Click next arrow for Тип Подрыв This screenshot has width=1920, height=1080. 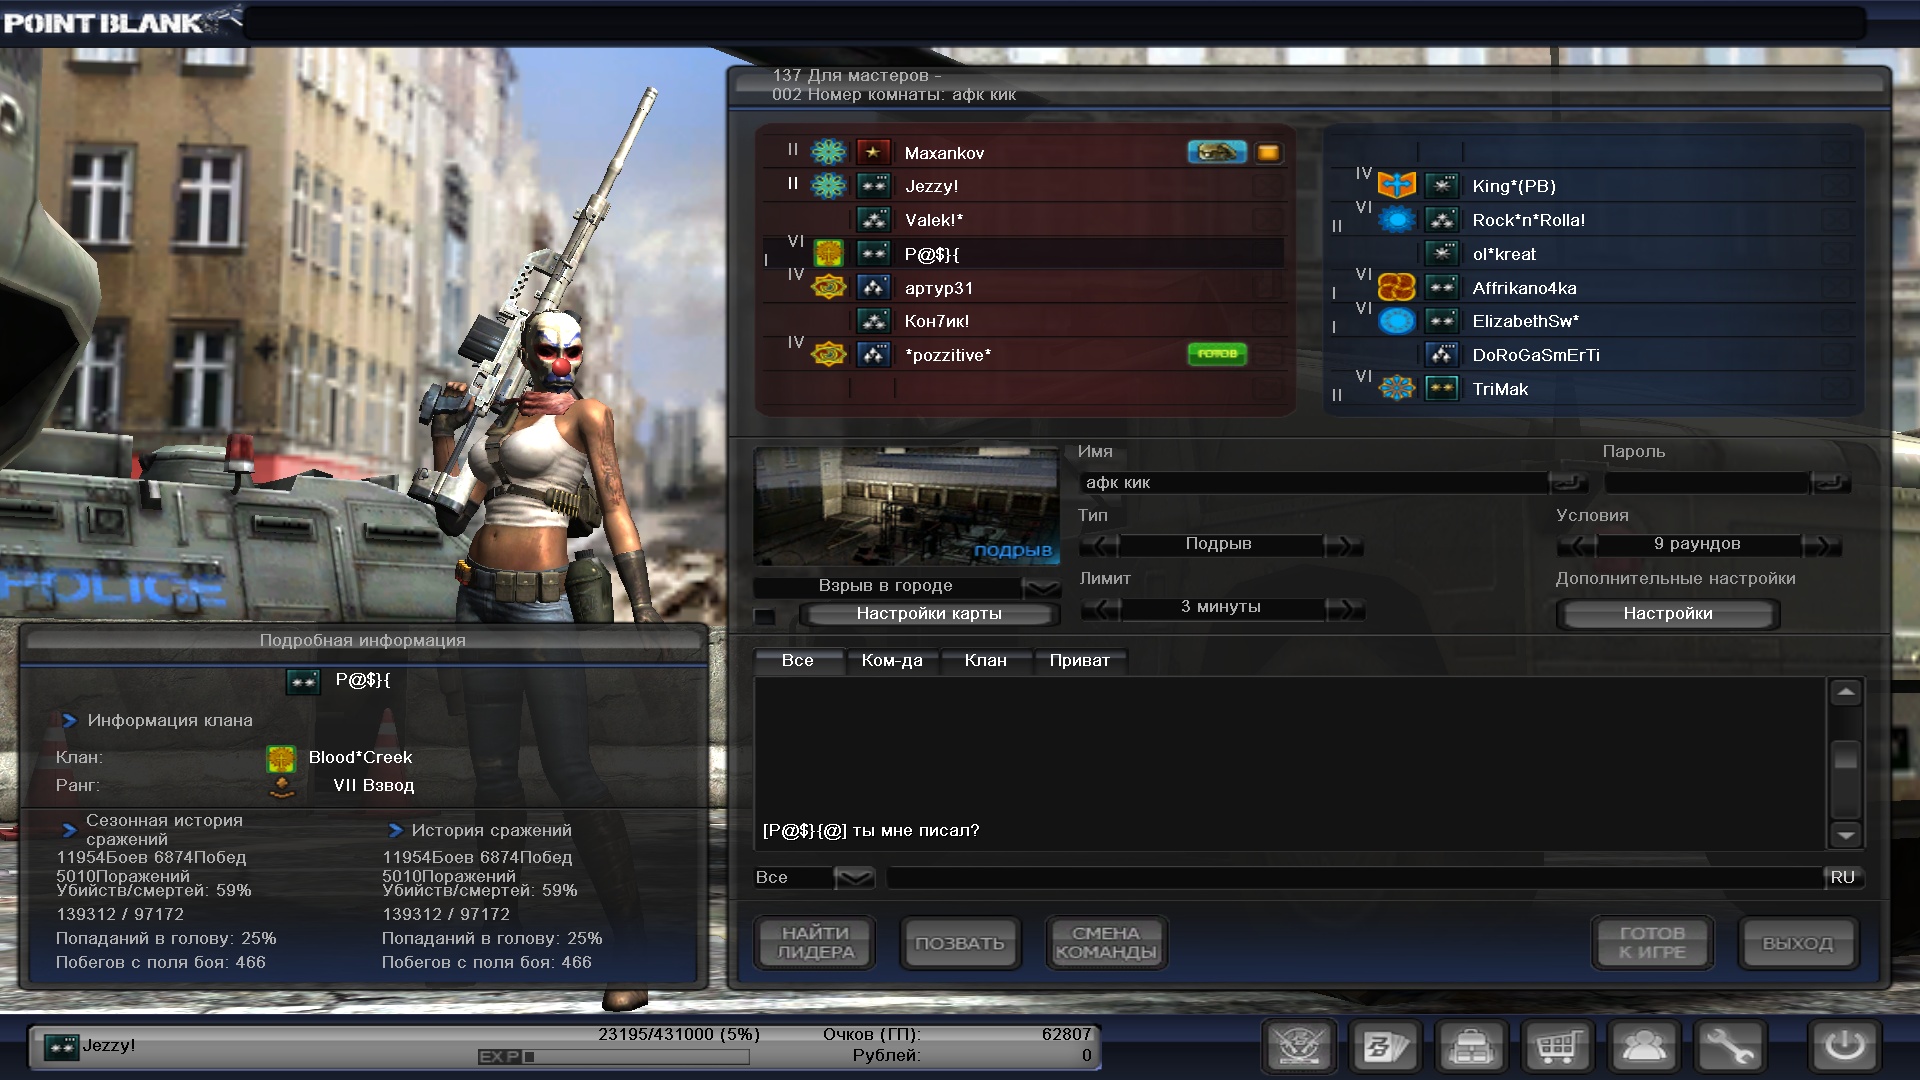(1343, 545)
